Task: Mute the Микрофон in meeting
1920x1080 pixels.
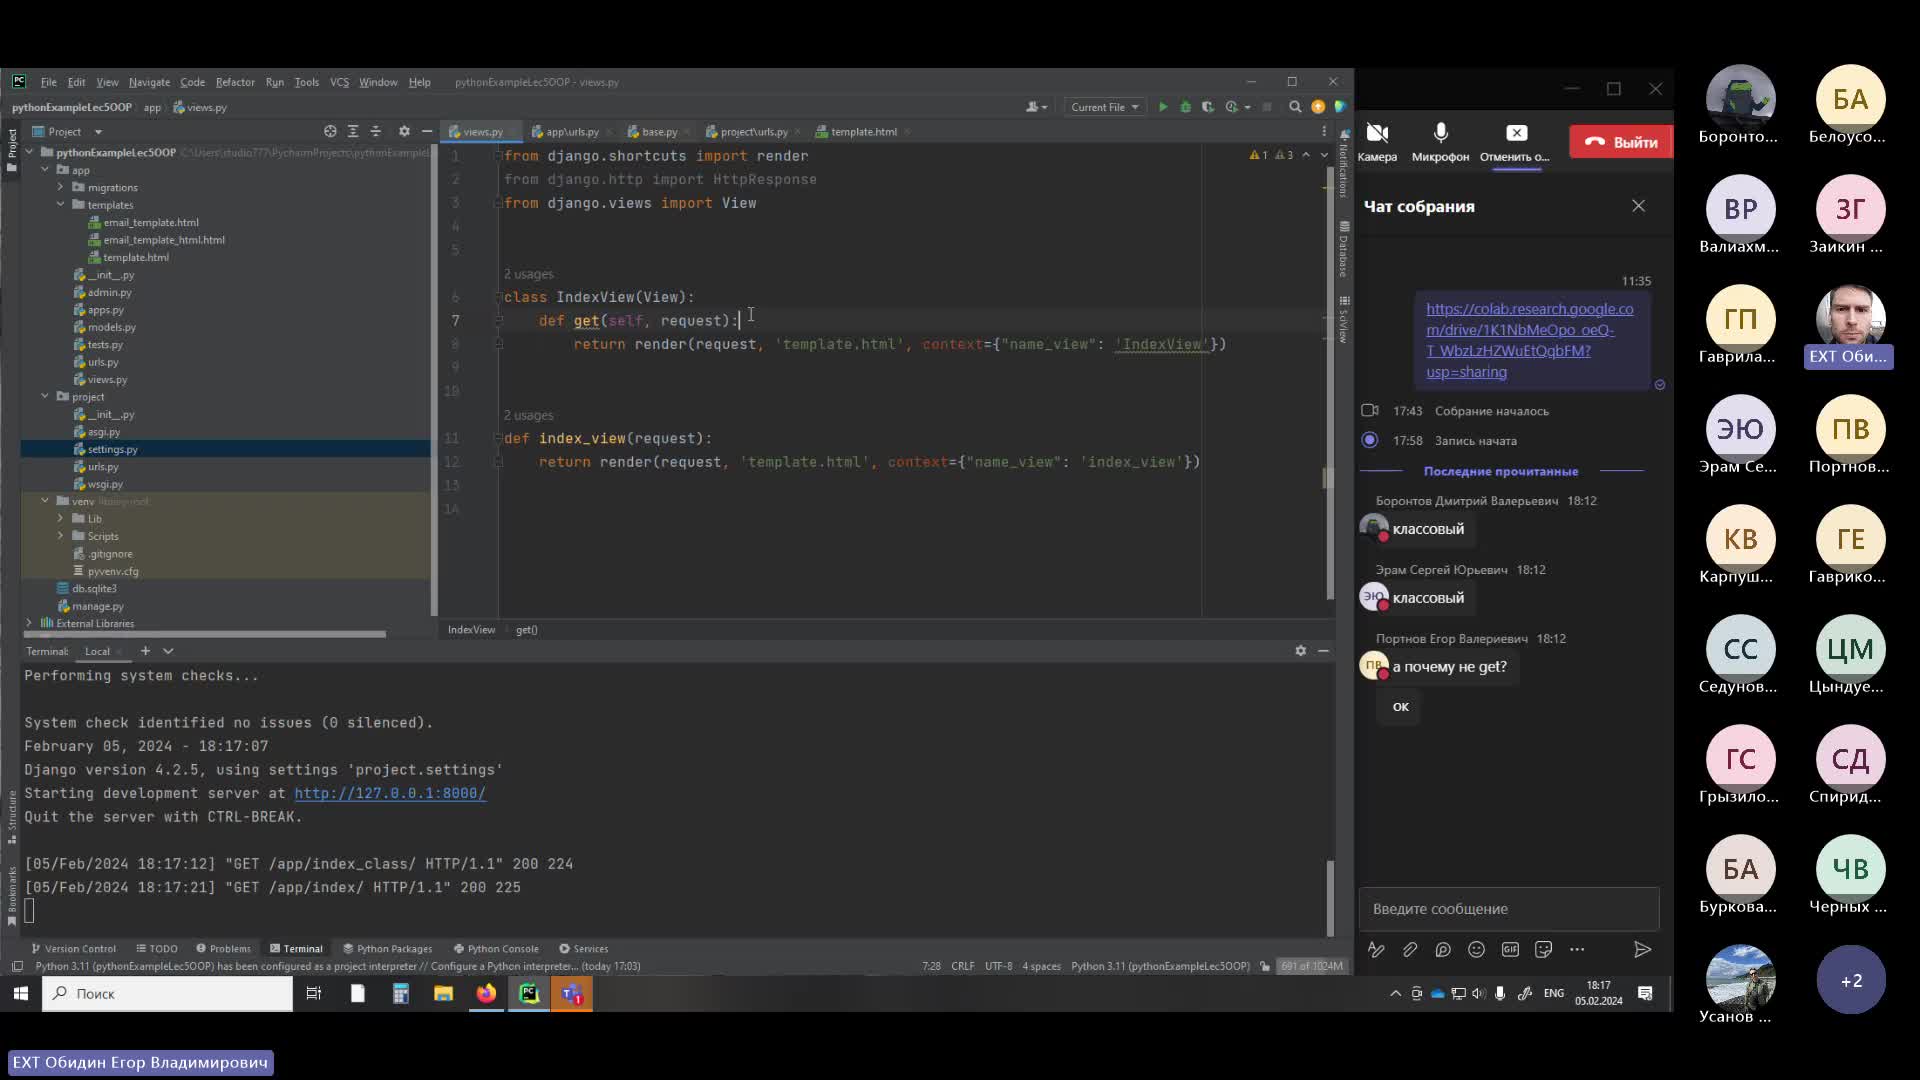Action: tap(1440, 141)
